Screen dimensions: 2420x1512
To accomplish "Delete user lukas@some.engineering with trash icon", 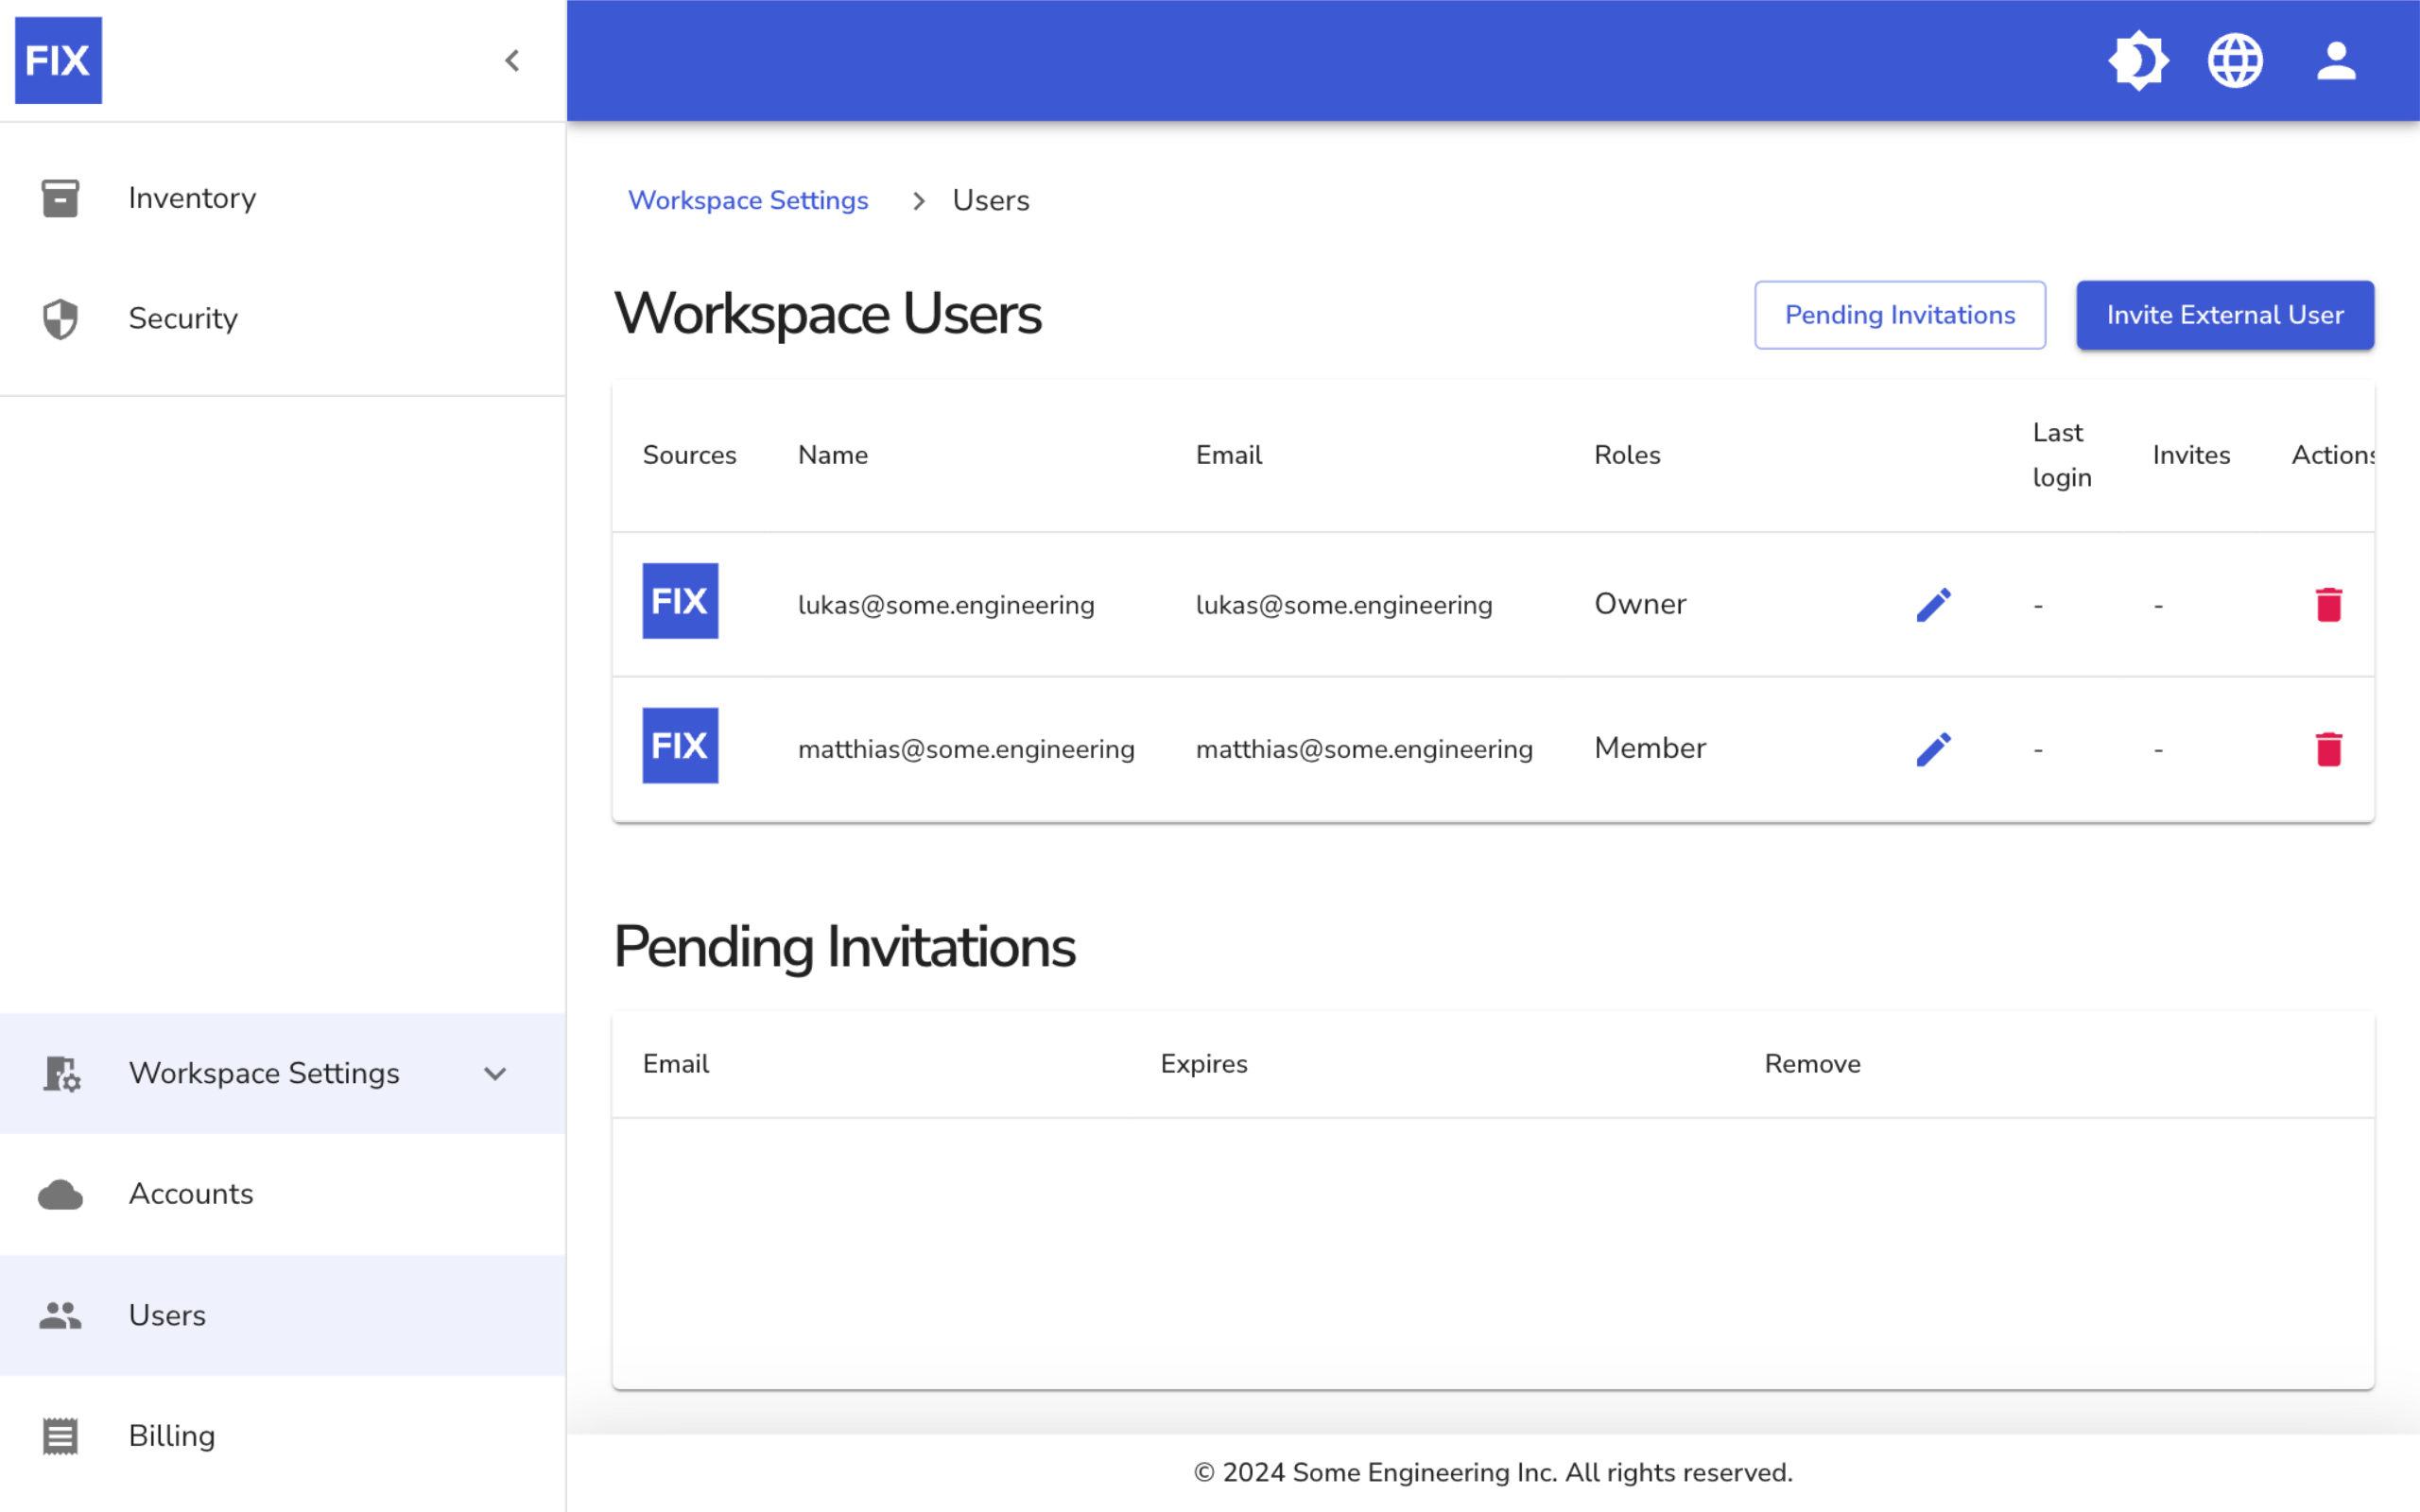I will tap(2329, 604).
